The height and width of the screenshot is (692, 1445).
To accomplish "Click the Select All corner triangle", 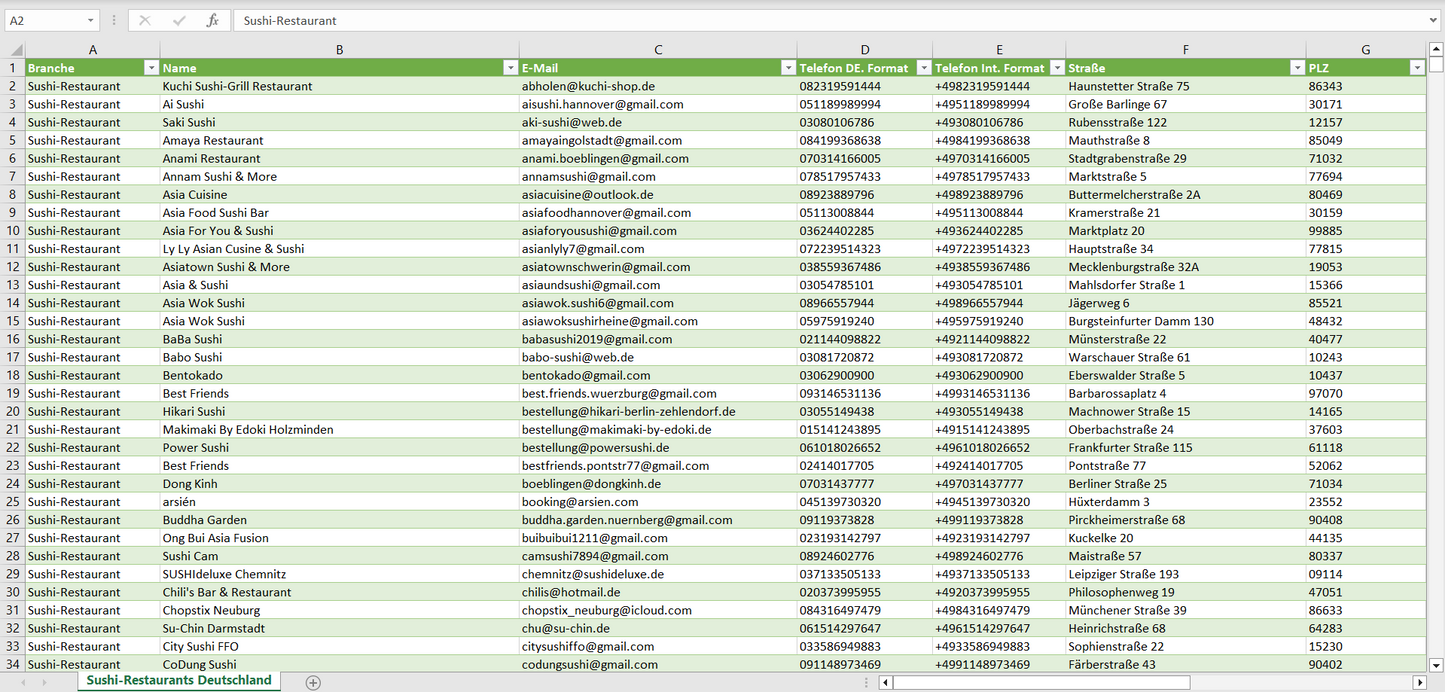I will coord(16,50).
